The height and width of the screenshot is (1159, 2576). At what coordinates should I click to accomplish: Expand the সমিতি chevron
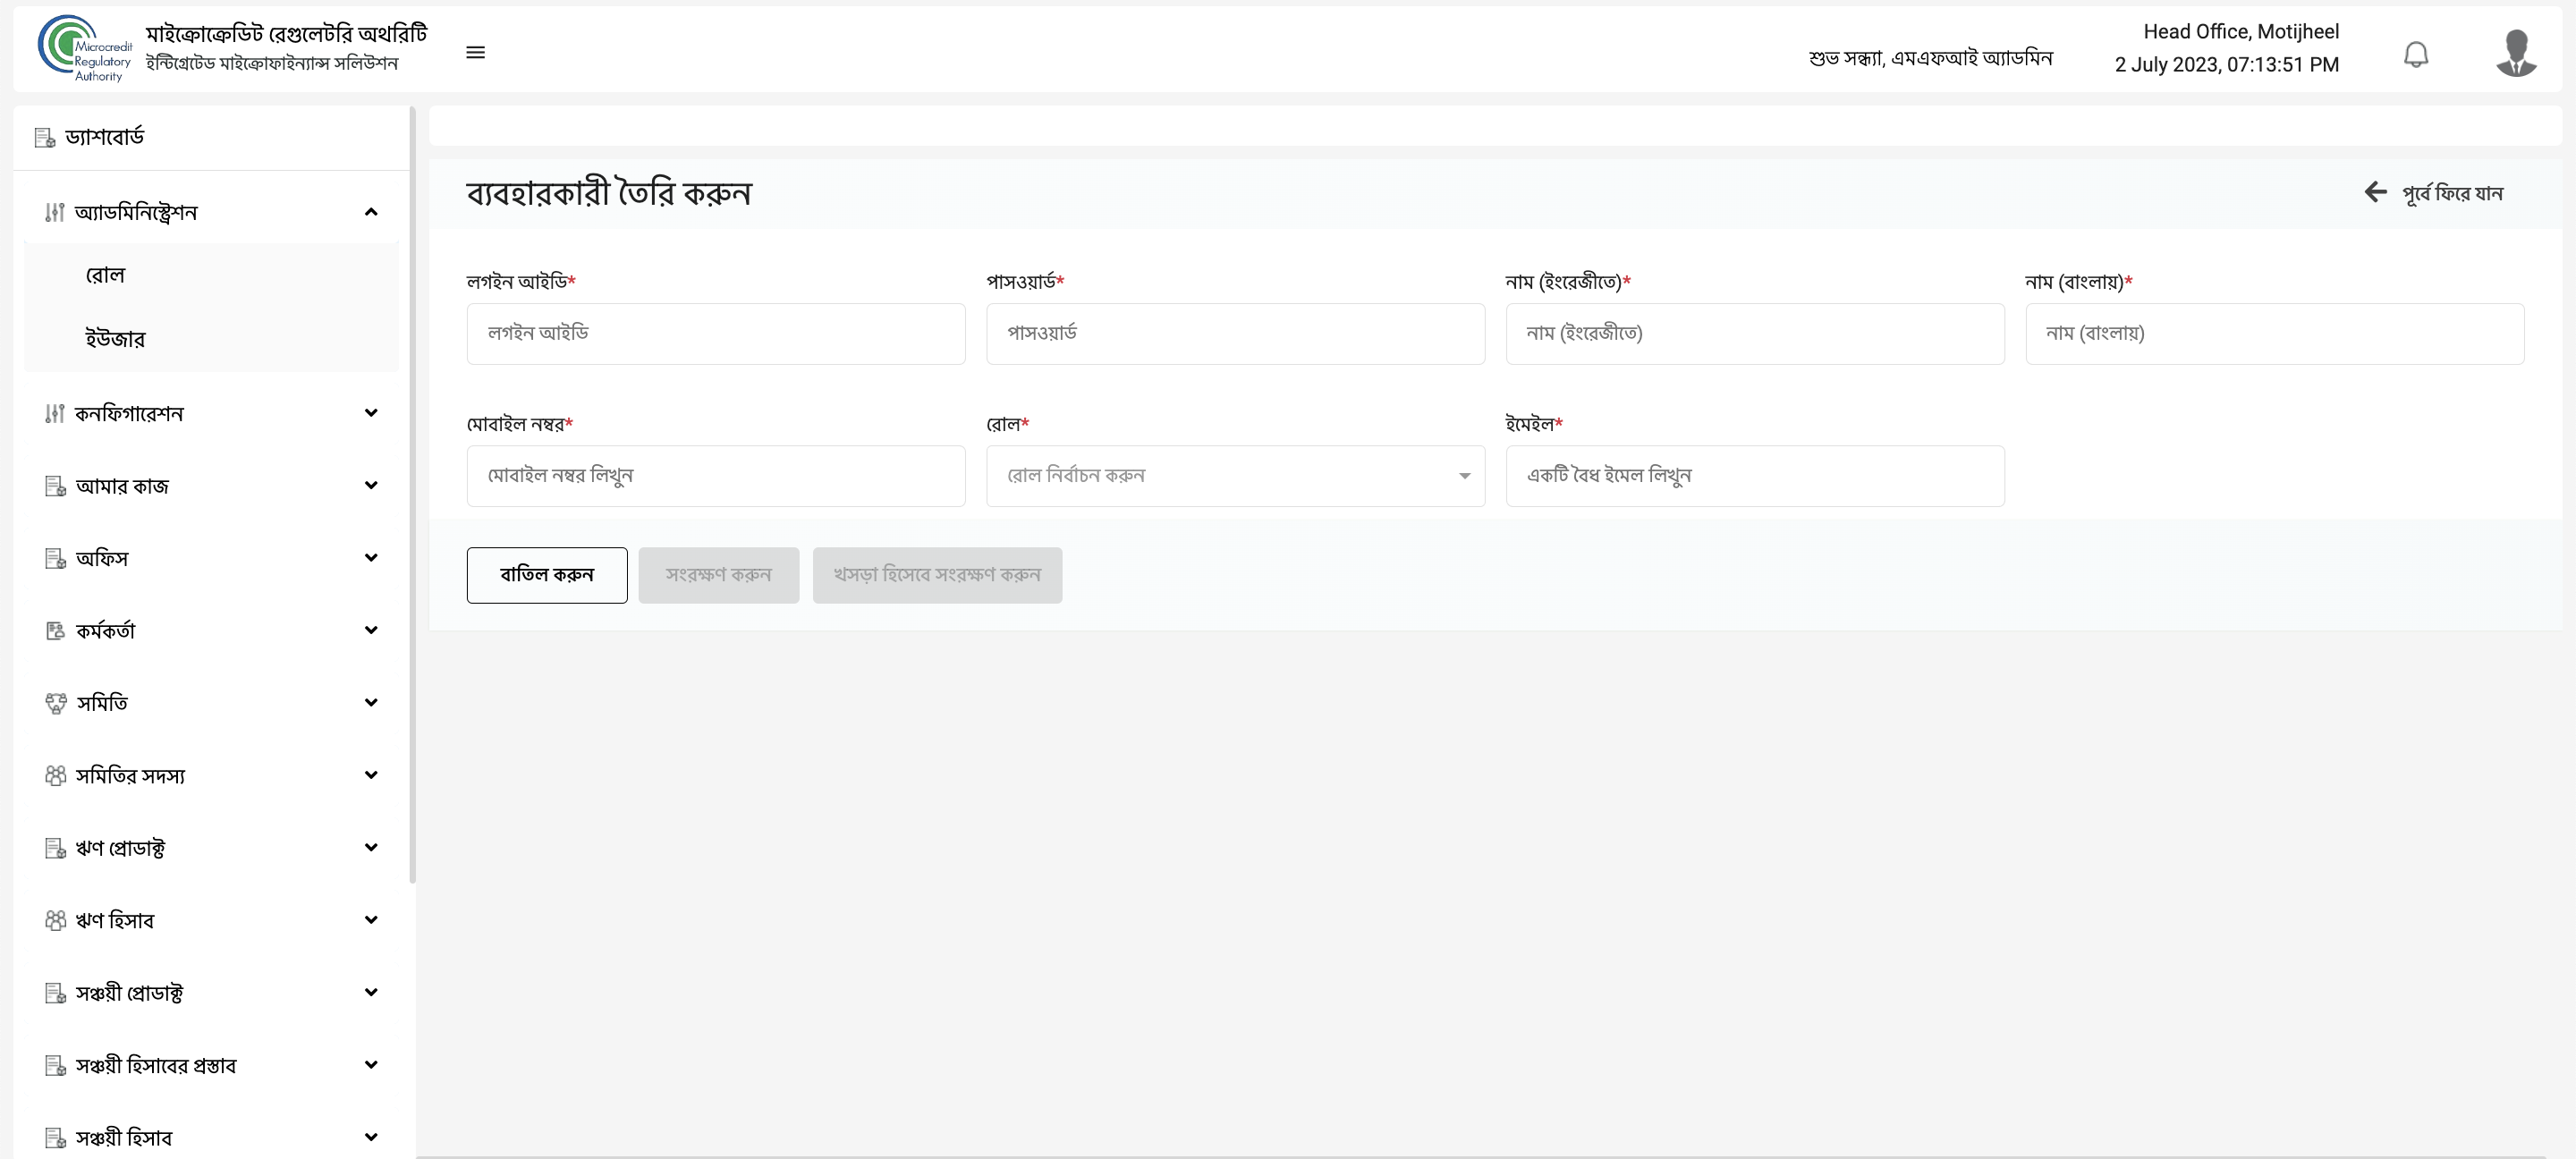click(371, 702)
